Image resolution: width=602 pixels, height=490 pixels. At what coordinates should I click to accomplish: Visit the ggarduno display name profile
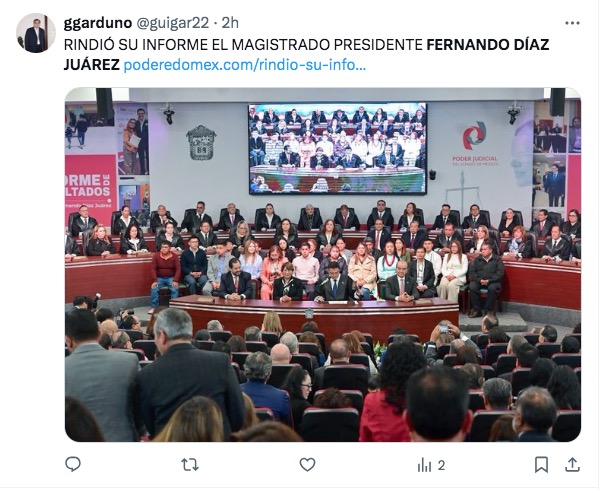tap(98, 23)
